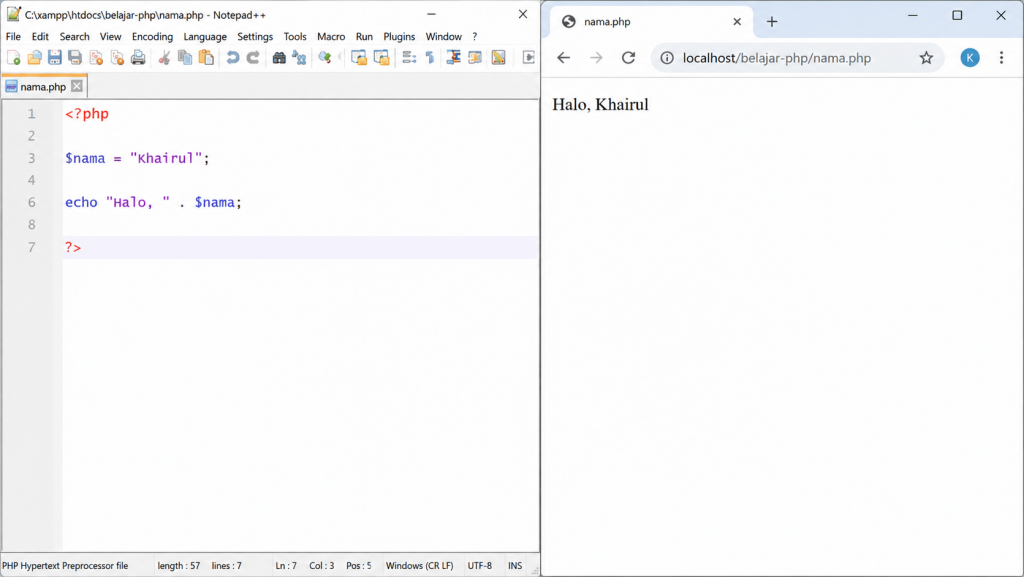Redo the last undone edit
1024x577 pixels.
pos(253,58)
